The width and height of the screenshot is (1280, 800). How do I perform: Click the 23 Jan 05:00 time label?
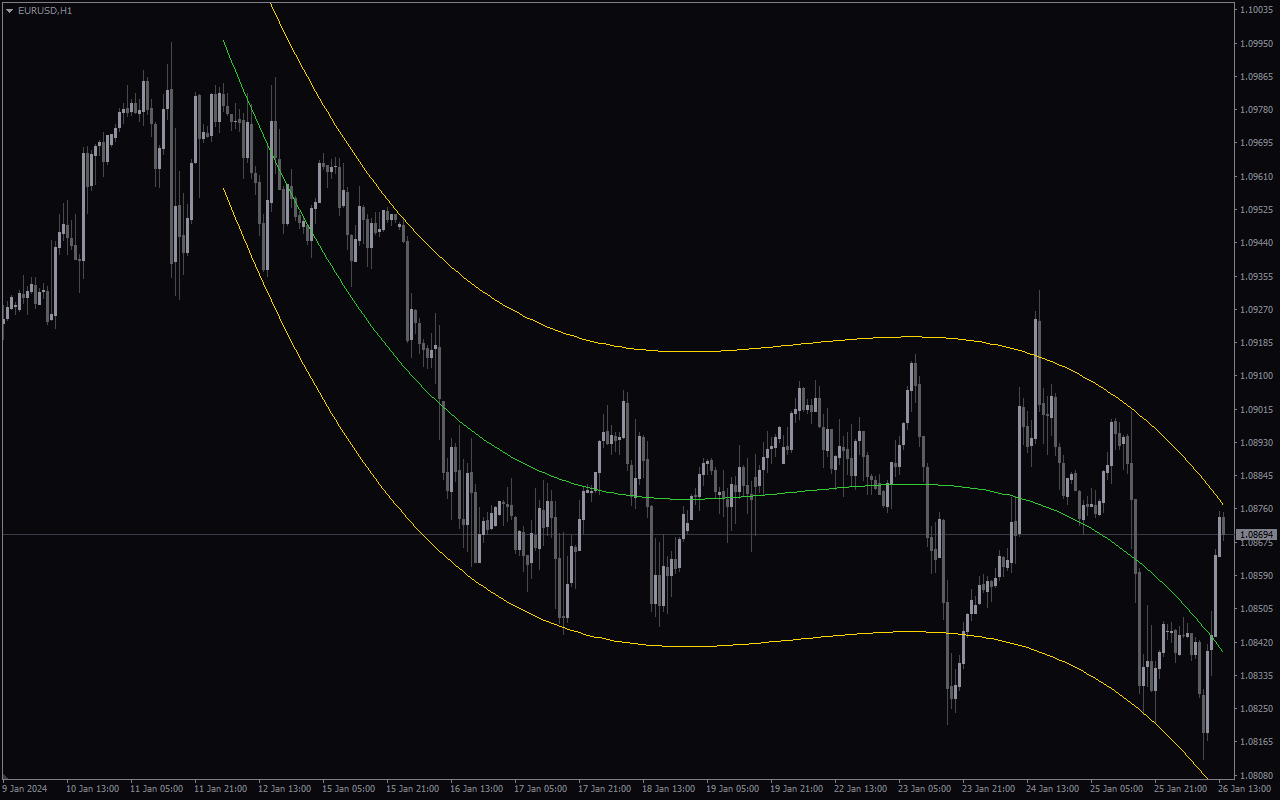pos(925,789)
